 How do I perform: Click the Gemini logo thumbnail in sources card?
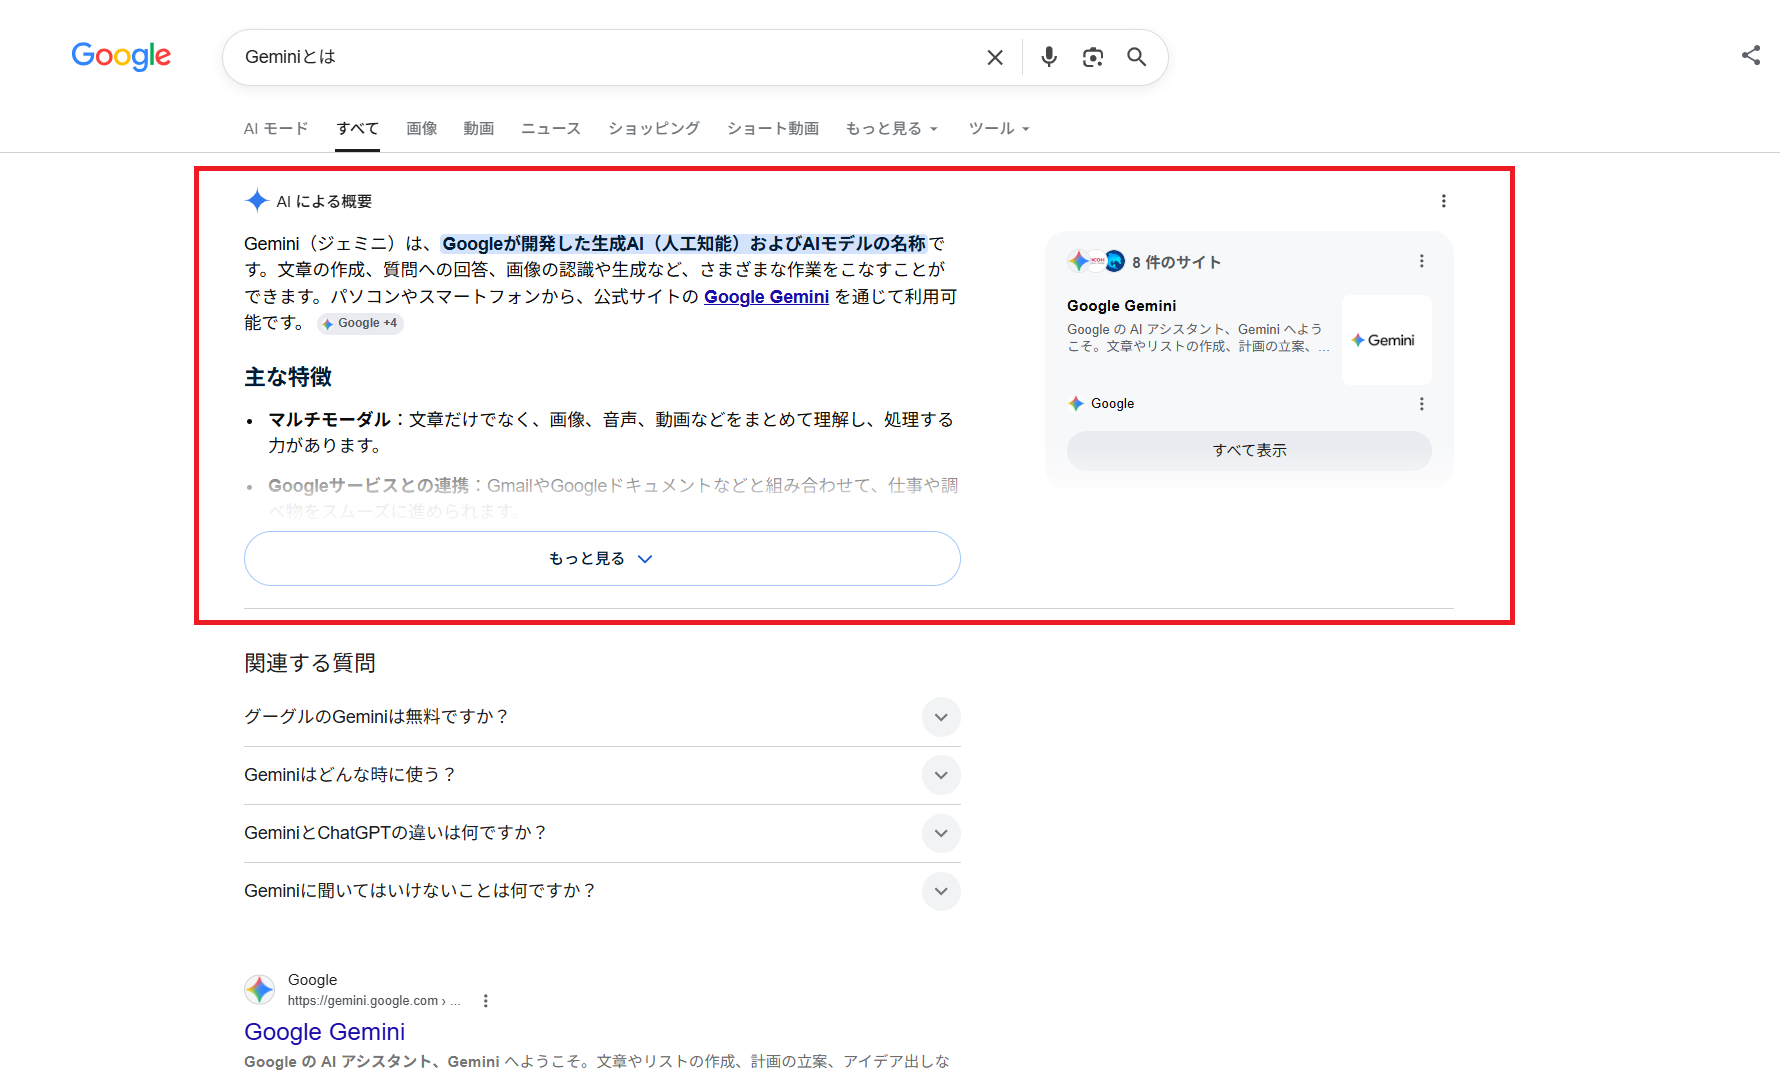click(x=1387, y=340)
